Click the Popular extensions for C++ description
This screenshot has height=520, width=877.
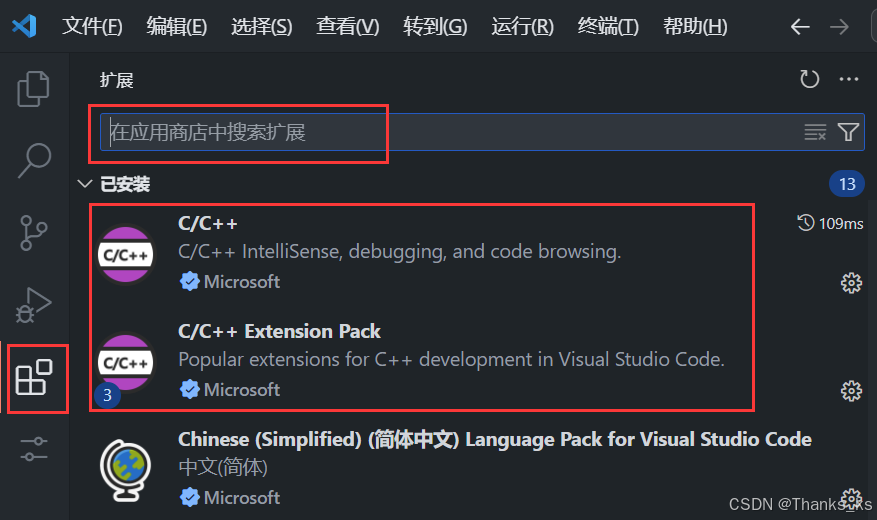click(451, 360)
